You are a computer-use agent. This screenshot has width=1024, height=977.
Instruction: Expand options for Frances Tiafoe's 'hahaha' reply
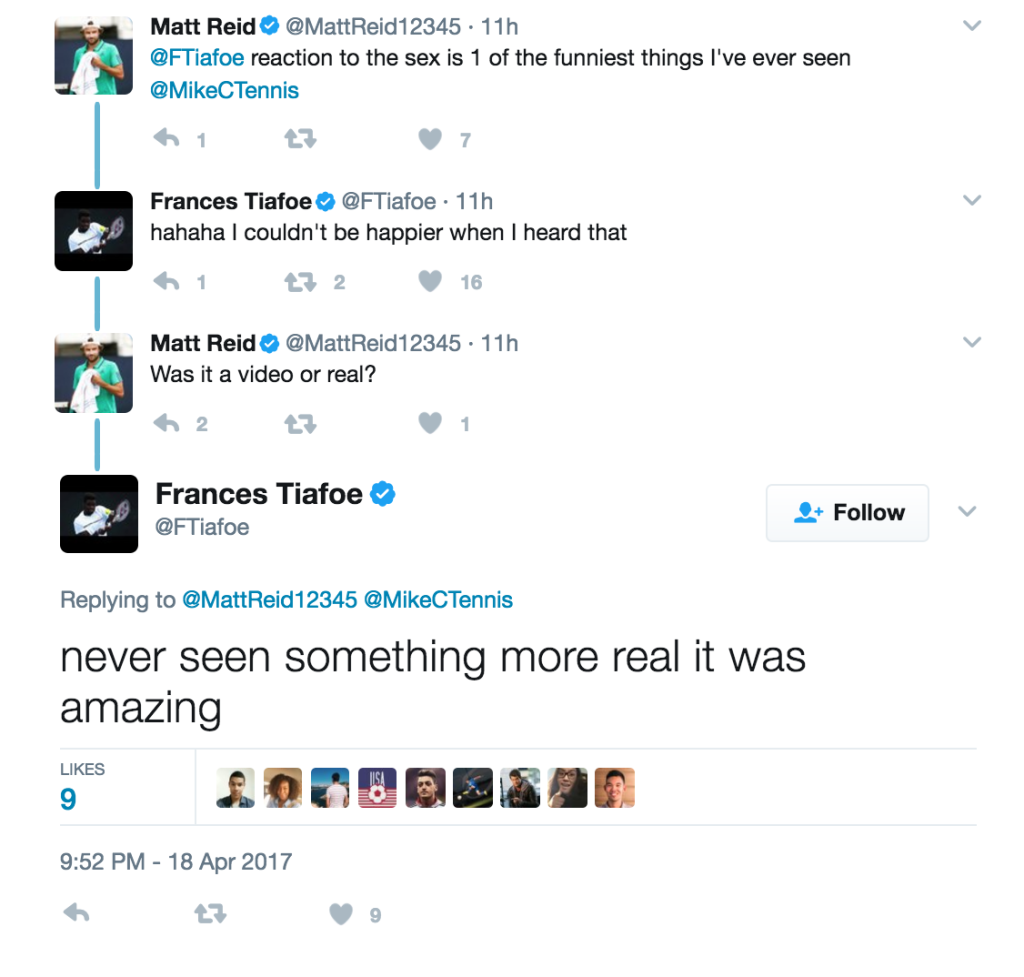pyautogui.click(x=971, y=200)
